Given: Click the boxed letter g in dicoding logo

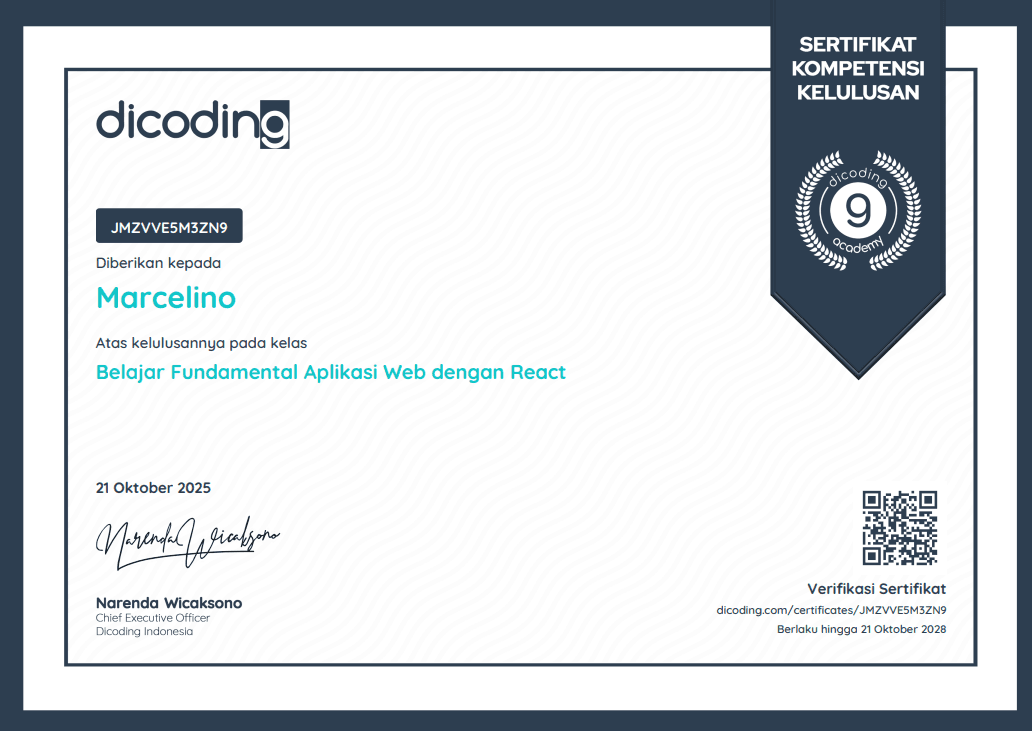Looking at the screenshot, I should (x=274, y=125).
